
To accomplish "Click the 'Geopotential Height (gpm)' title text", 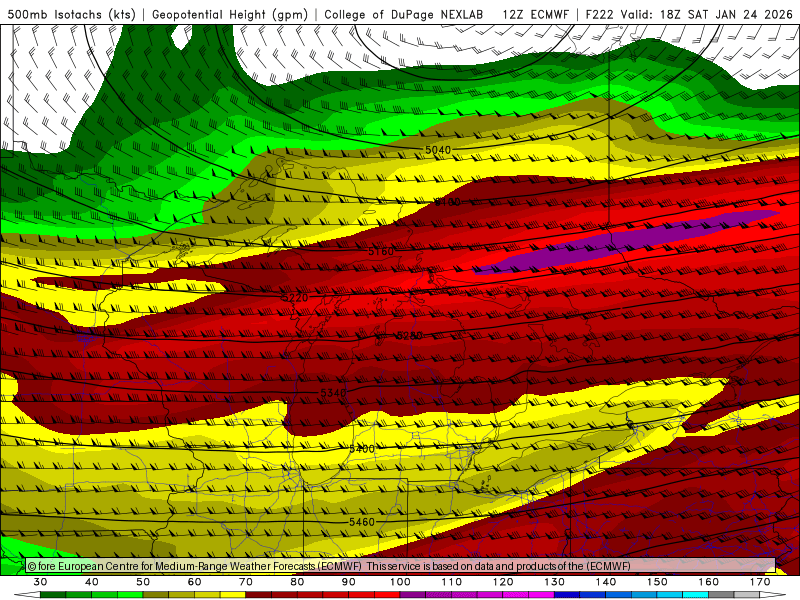I will (230, 14).
